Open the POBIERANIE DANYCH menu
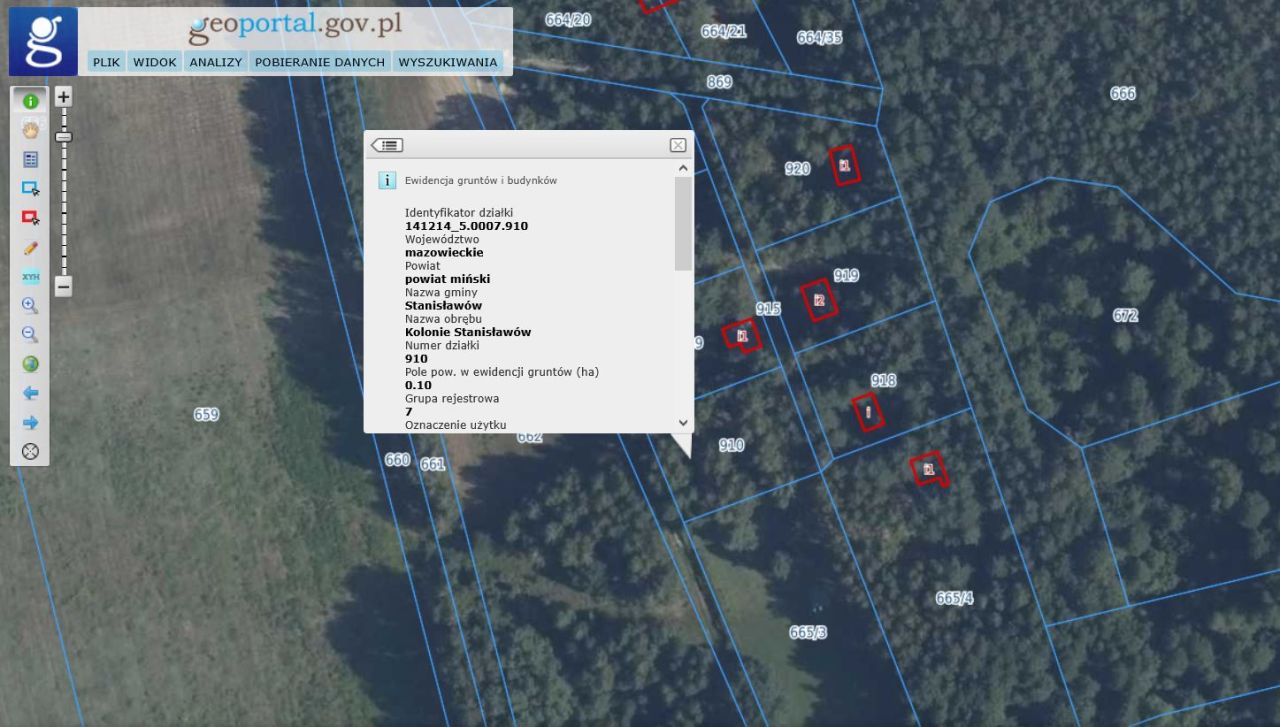 click(320, 62)
